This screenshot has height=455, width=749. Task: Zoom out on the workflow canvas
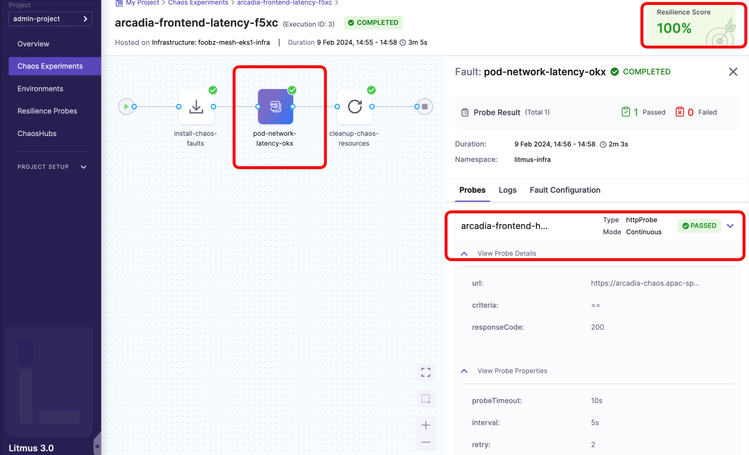point(426,442)
